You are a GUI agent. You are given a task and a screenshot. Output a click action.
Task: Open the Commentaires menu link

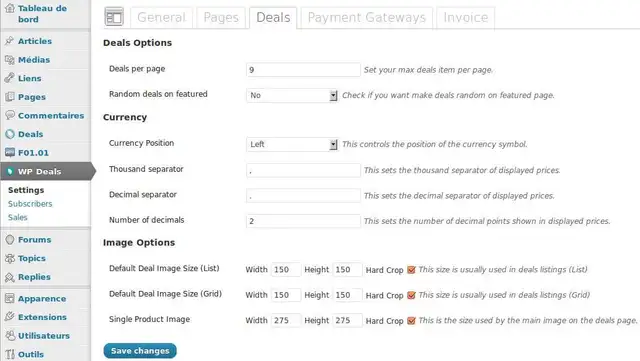pos(51,116)
